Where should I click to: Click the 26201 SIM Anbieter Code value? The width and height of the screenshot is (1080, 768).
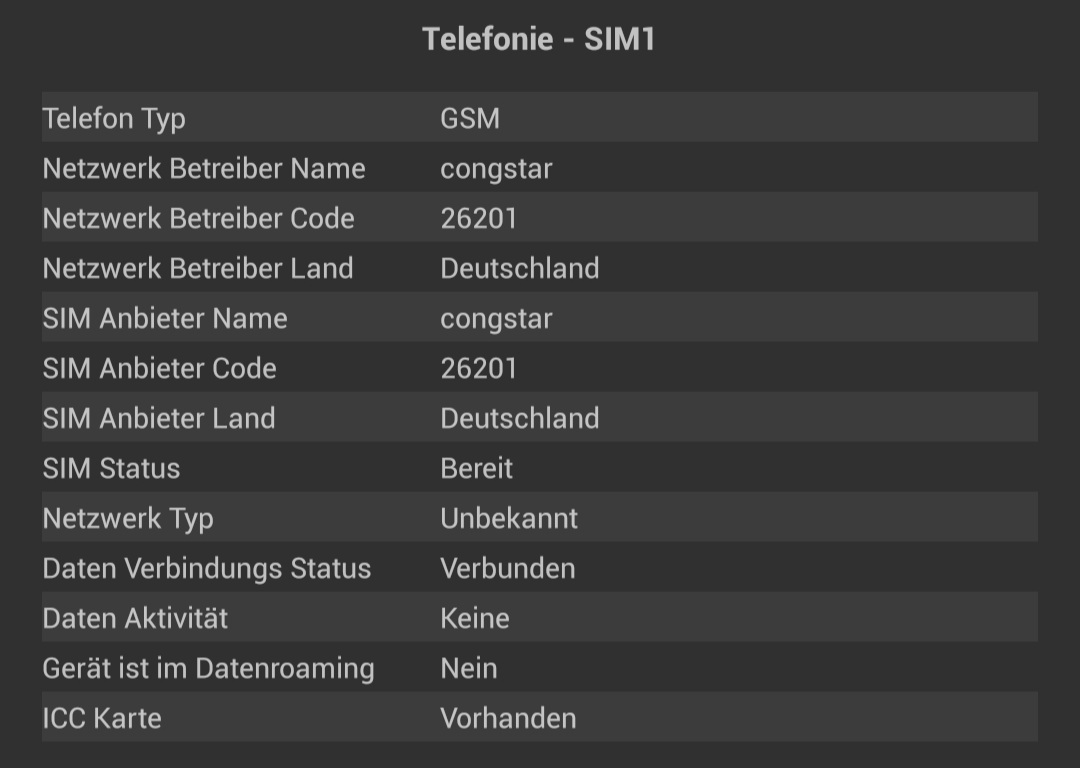tap(478, 368)
